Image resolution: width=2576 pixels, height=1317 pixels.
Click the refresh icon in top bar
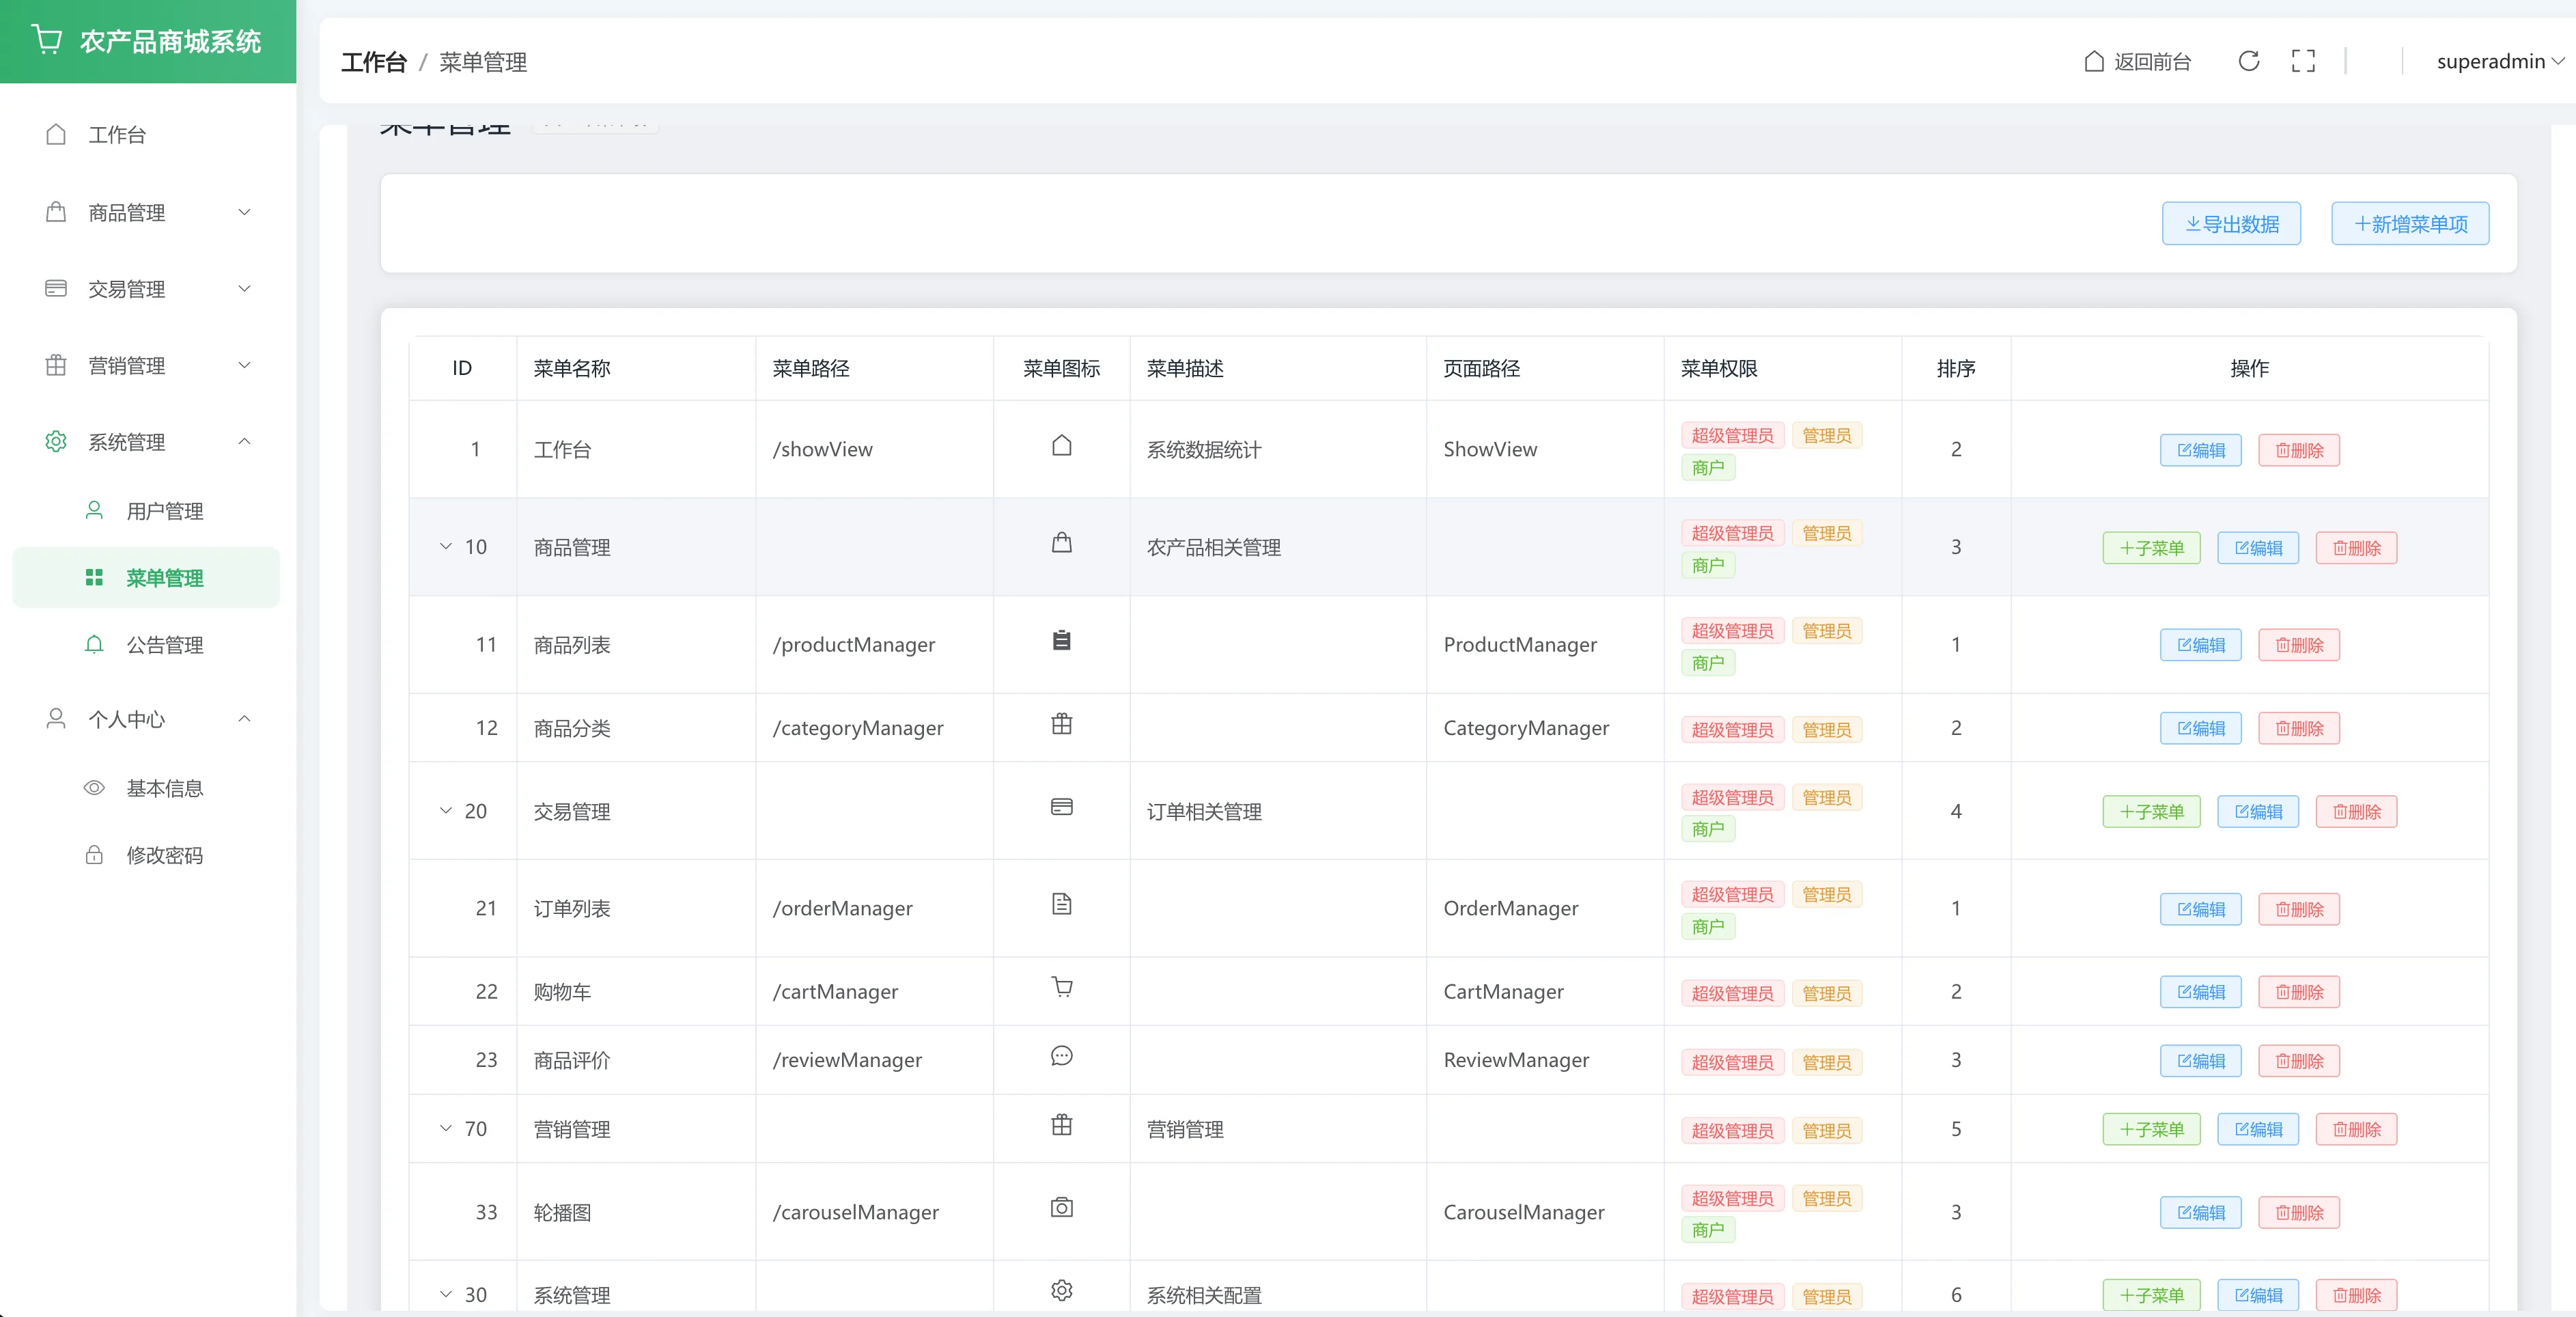(x=2248, y=62)
